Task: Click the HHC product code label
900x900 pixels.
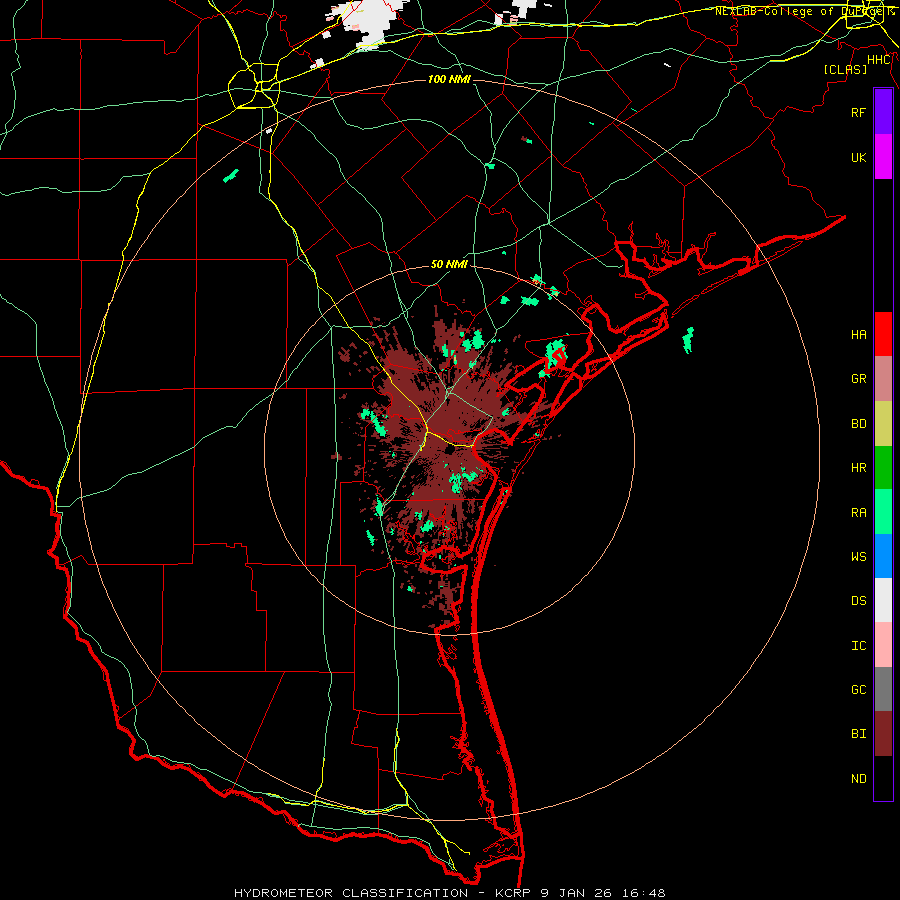Action: [879, 60]
